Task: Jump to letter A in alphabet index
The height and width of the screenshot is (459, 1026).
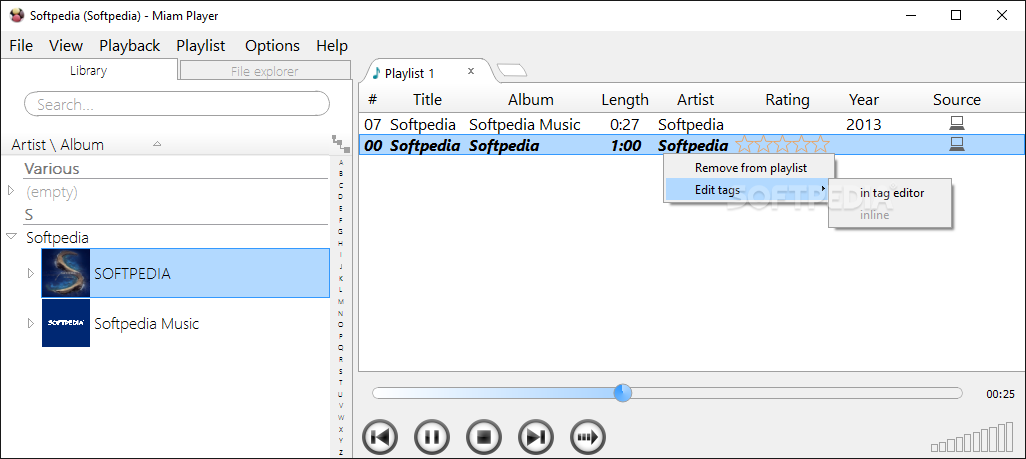Action: [x=340, y=162]
